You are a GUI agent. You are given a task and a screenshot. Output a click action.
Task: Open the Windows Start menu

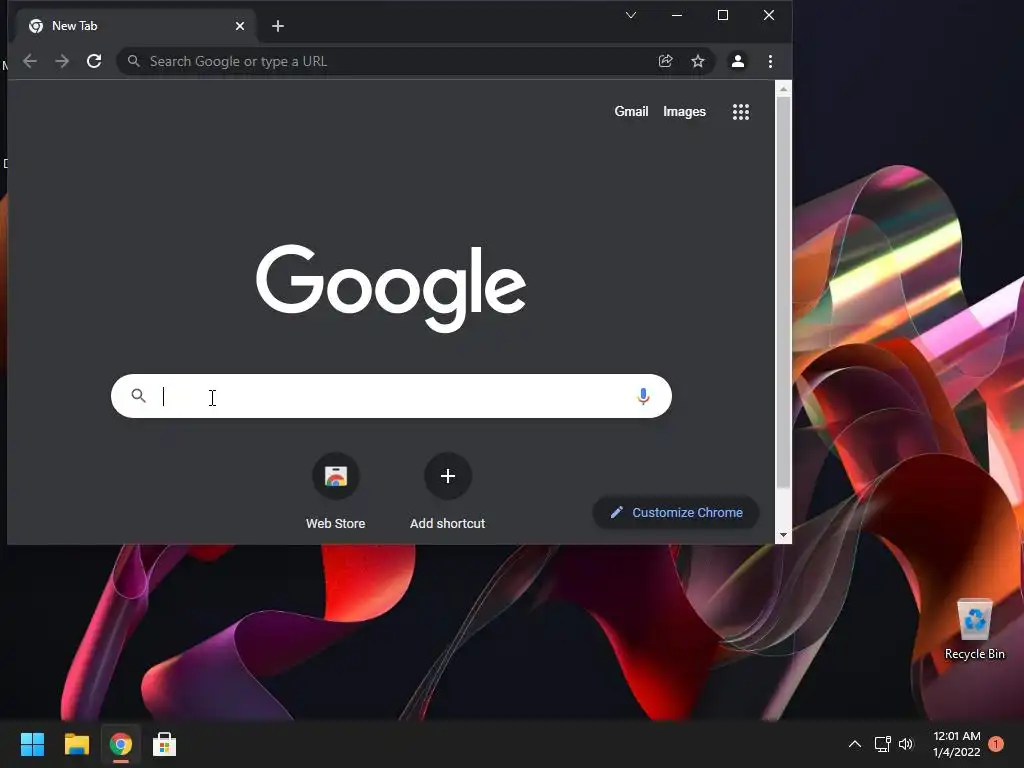coord(32,744)
